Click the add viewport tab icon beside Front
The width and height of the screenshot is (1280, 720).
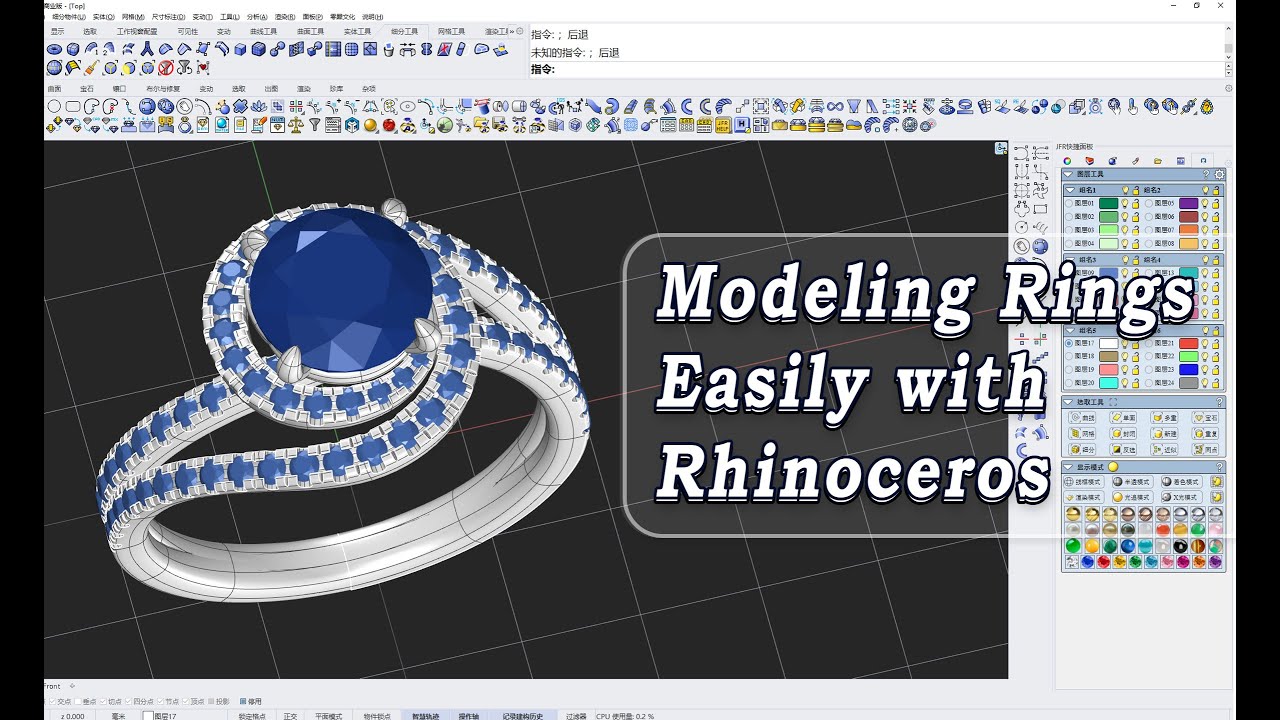72,685
